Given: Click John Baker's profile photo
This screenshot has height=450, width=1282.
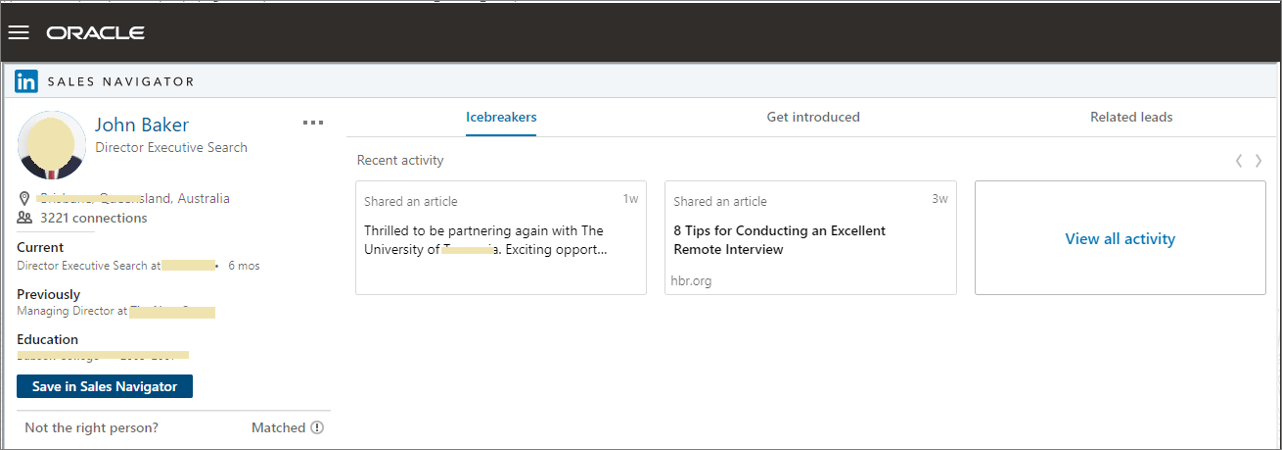Looking at the screenshot, I should pyautogui.click(x=52, y=145).
